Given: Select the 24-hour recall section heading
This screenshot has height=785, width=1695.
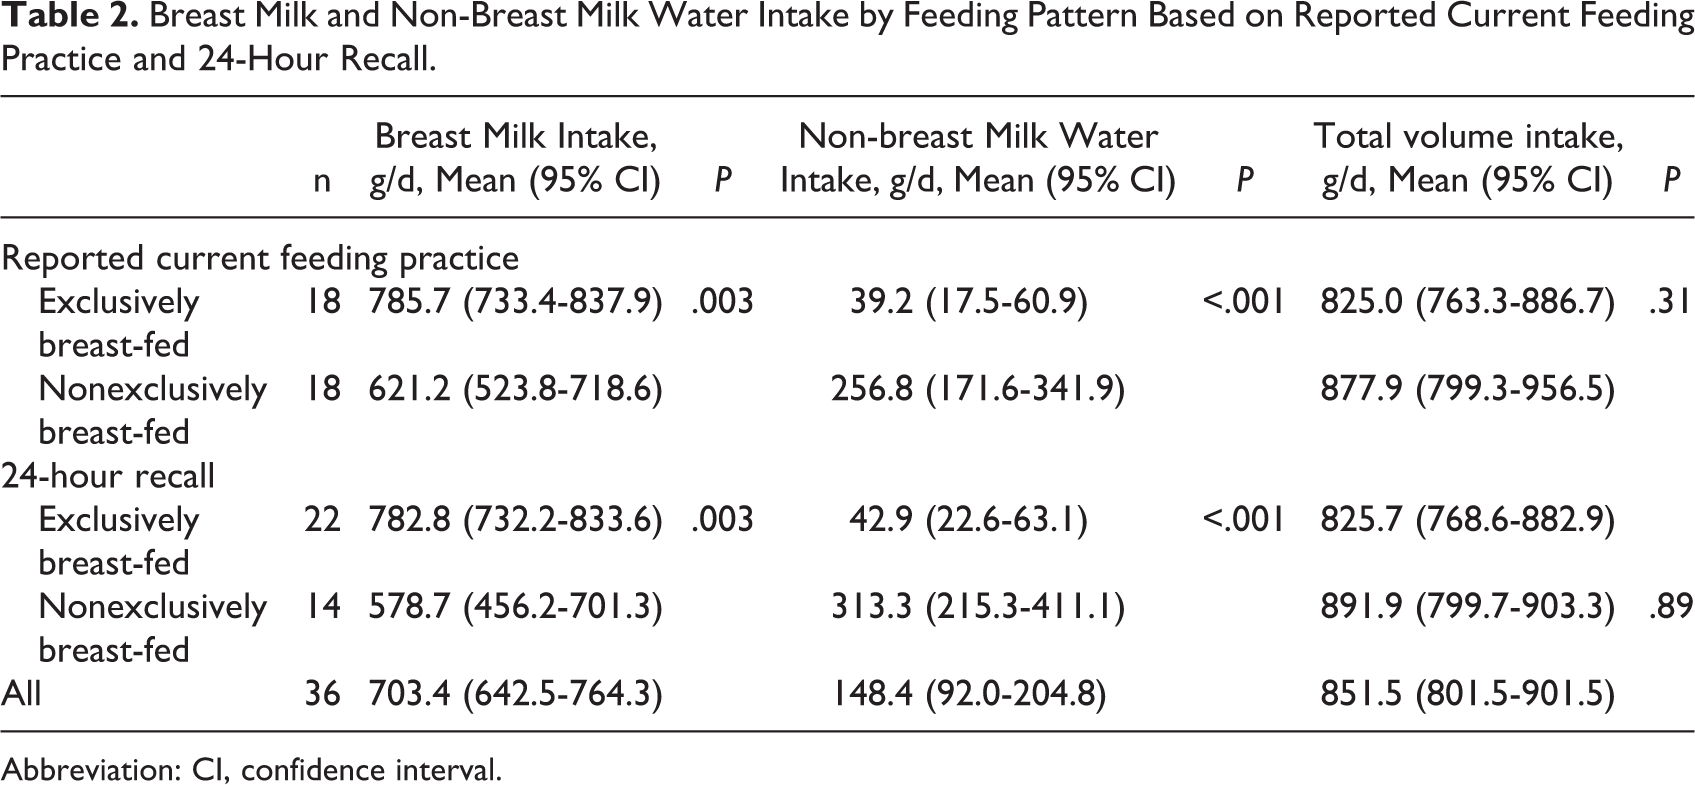Looking at the screenshot, I should [x=108, y=475].
